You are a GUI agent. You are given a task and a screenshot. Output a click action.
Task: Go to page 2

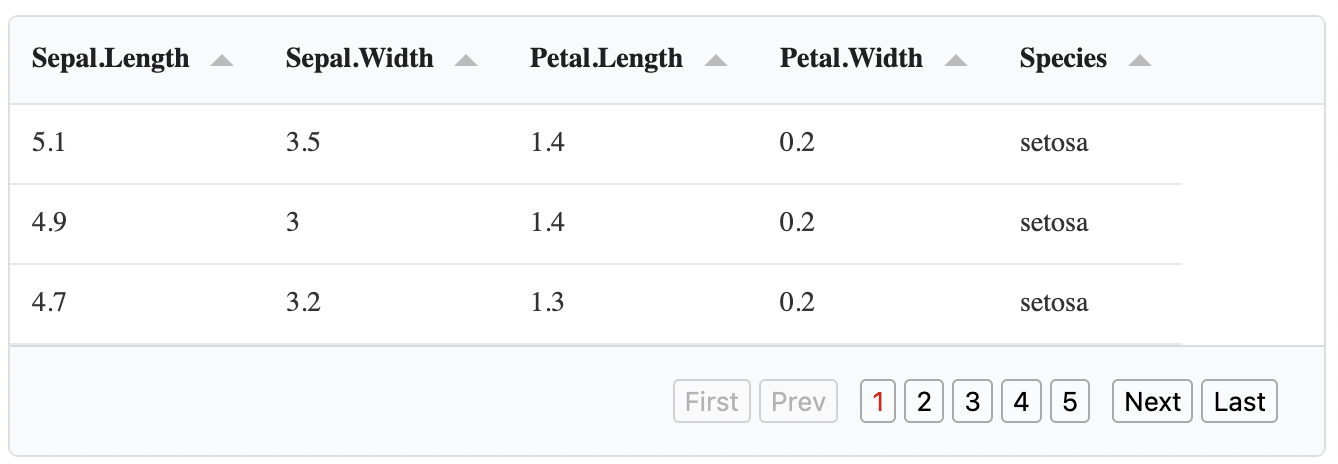(924, 402)
